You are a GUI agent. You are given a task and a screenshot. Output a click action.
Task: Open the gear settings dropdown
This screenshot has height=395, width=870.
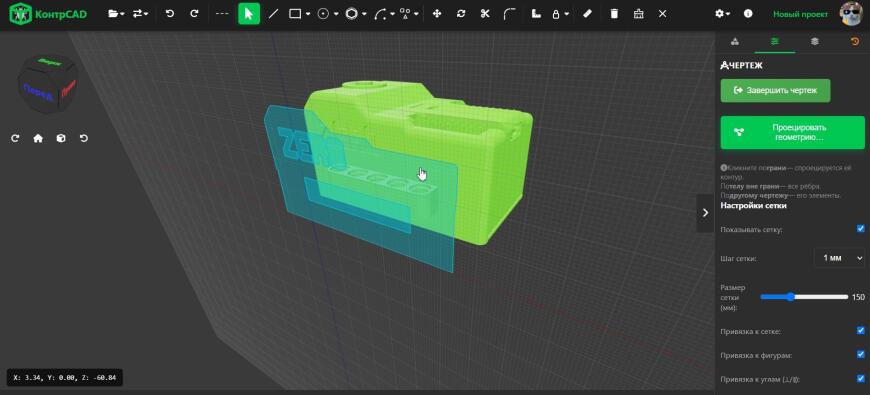pos(722,14)
